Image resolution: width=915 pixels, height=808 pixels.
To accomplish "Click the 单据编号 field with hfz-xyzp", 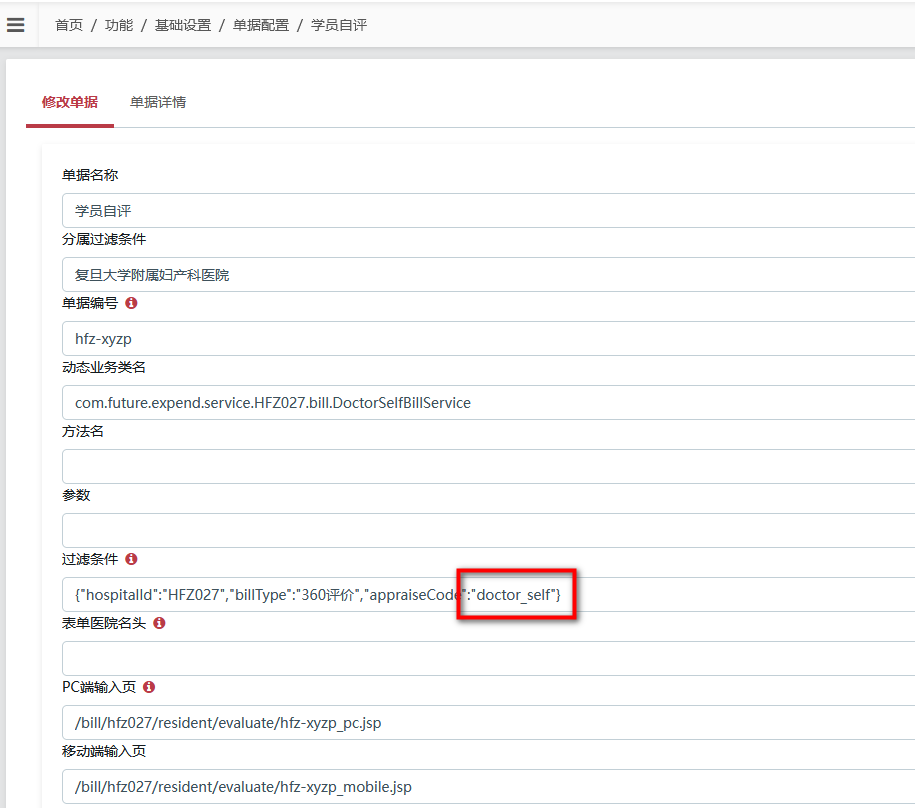I will pyautogui.click(x=488, y=338).
